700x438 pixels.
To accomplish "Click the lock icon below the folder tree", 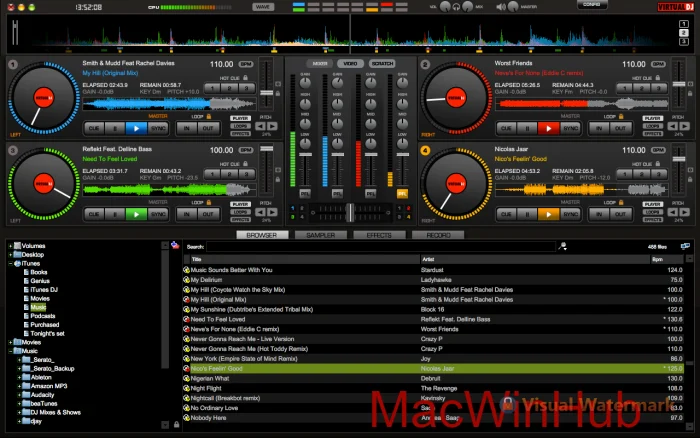I will tap(176, 424).
